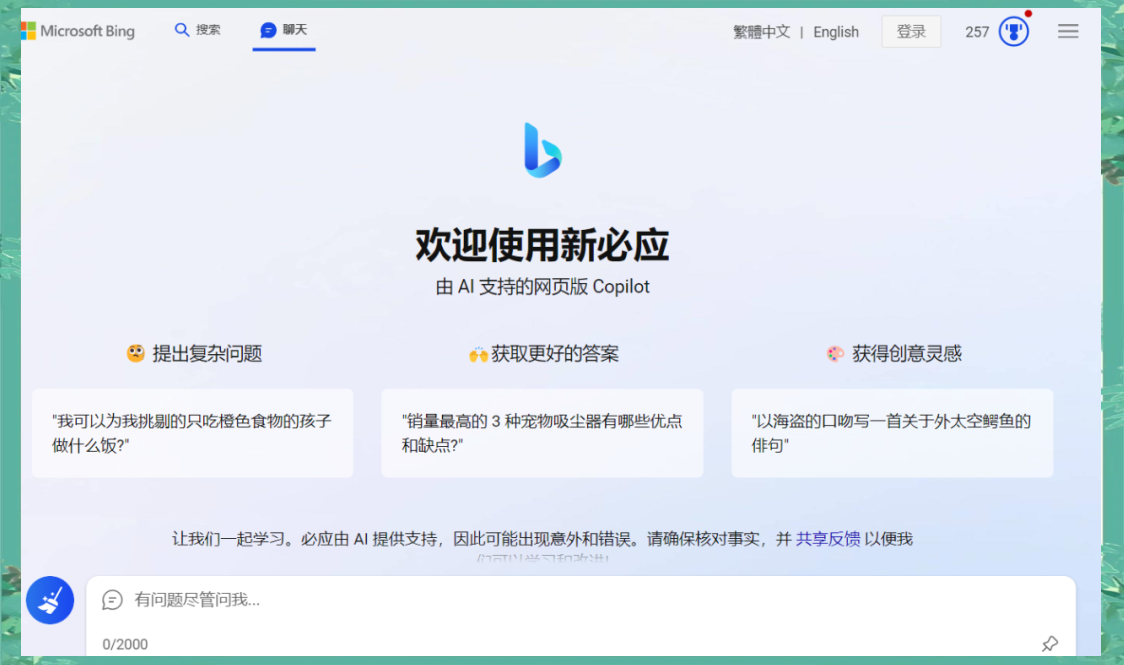The height and width of the screenshot is (665, 1124).
Task: Open the 搜索 search tab
Action: click(198, 30)
